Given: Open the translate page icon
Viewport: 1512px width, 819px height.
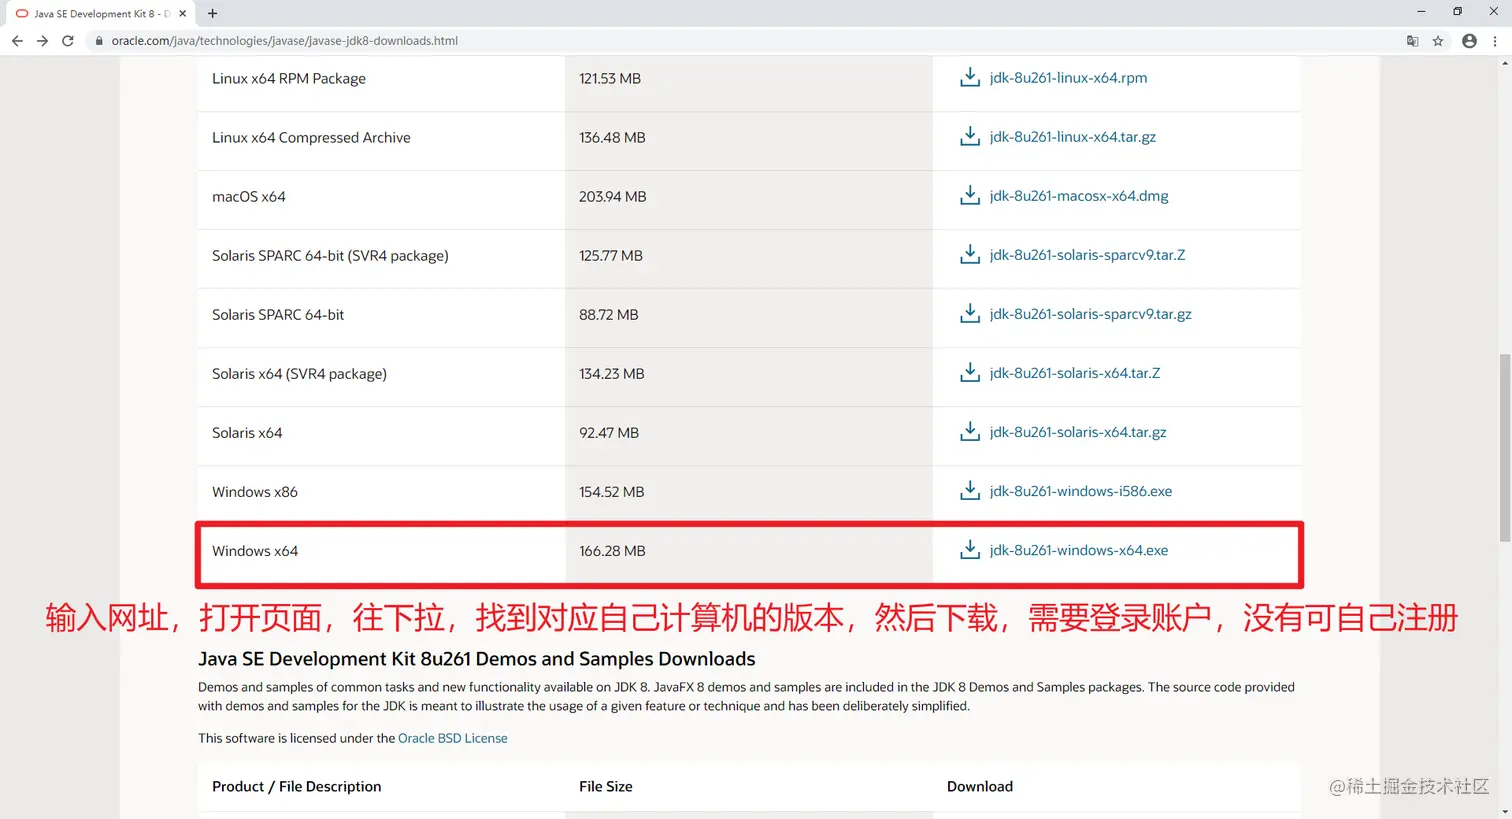Looking at the screenshot, I should [1412, 41].
